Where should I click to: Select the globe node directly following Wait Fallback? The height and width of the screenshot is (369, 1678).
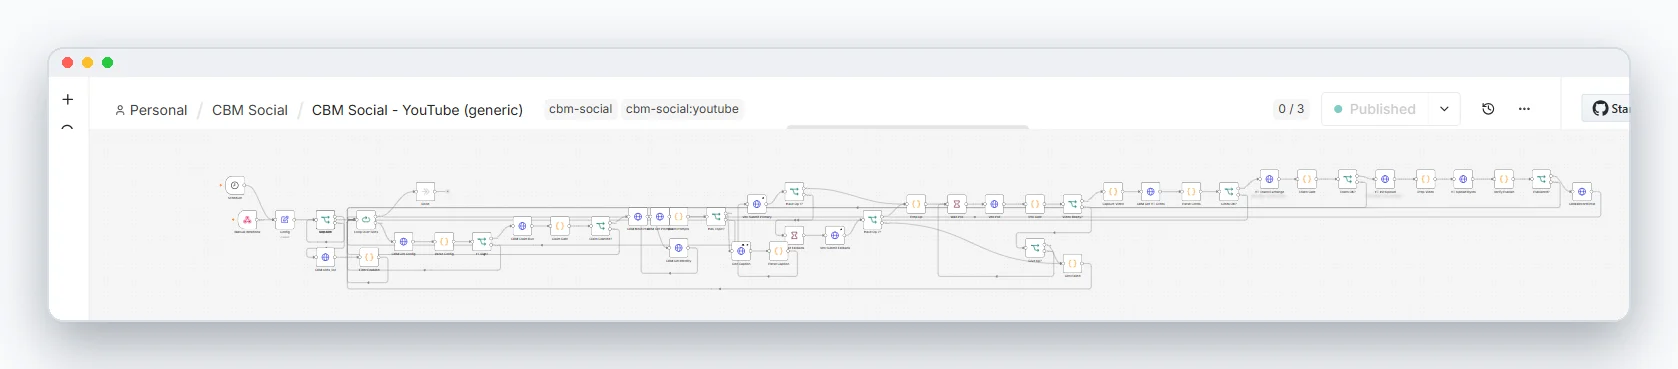point(835,235)
